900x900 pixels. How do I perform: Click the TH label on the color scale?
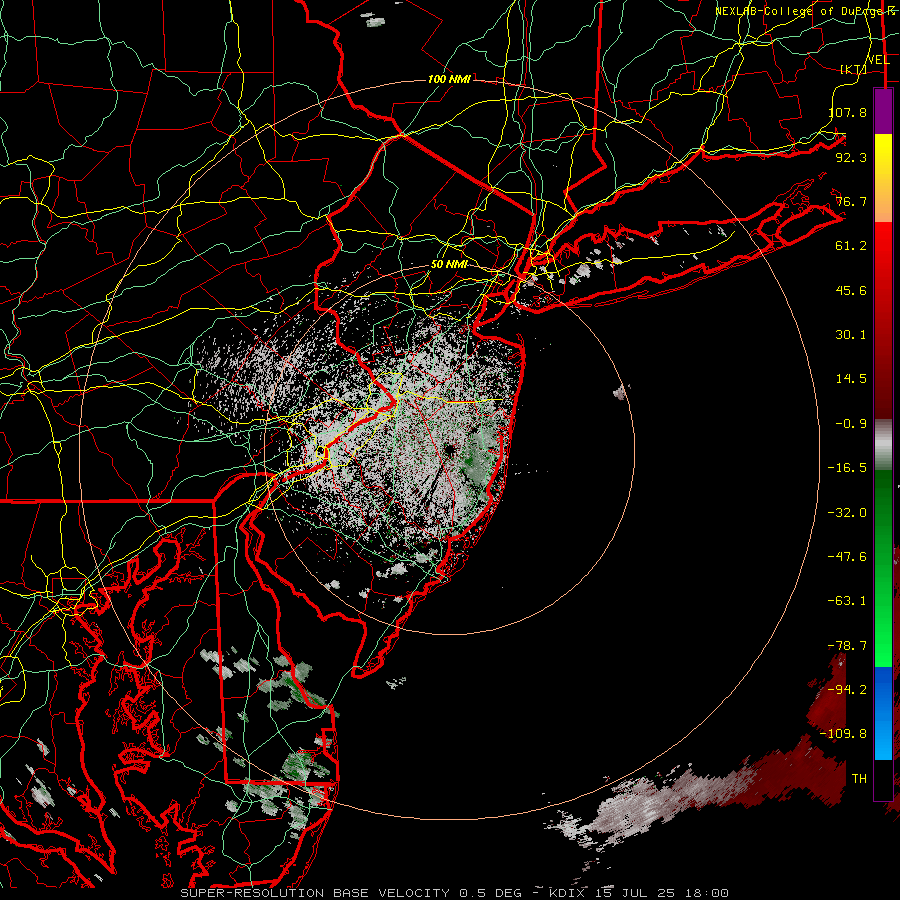(x=859, y=779)
